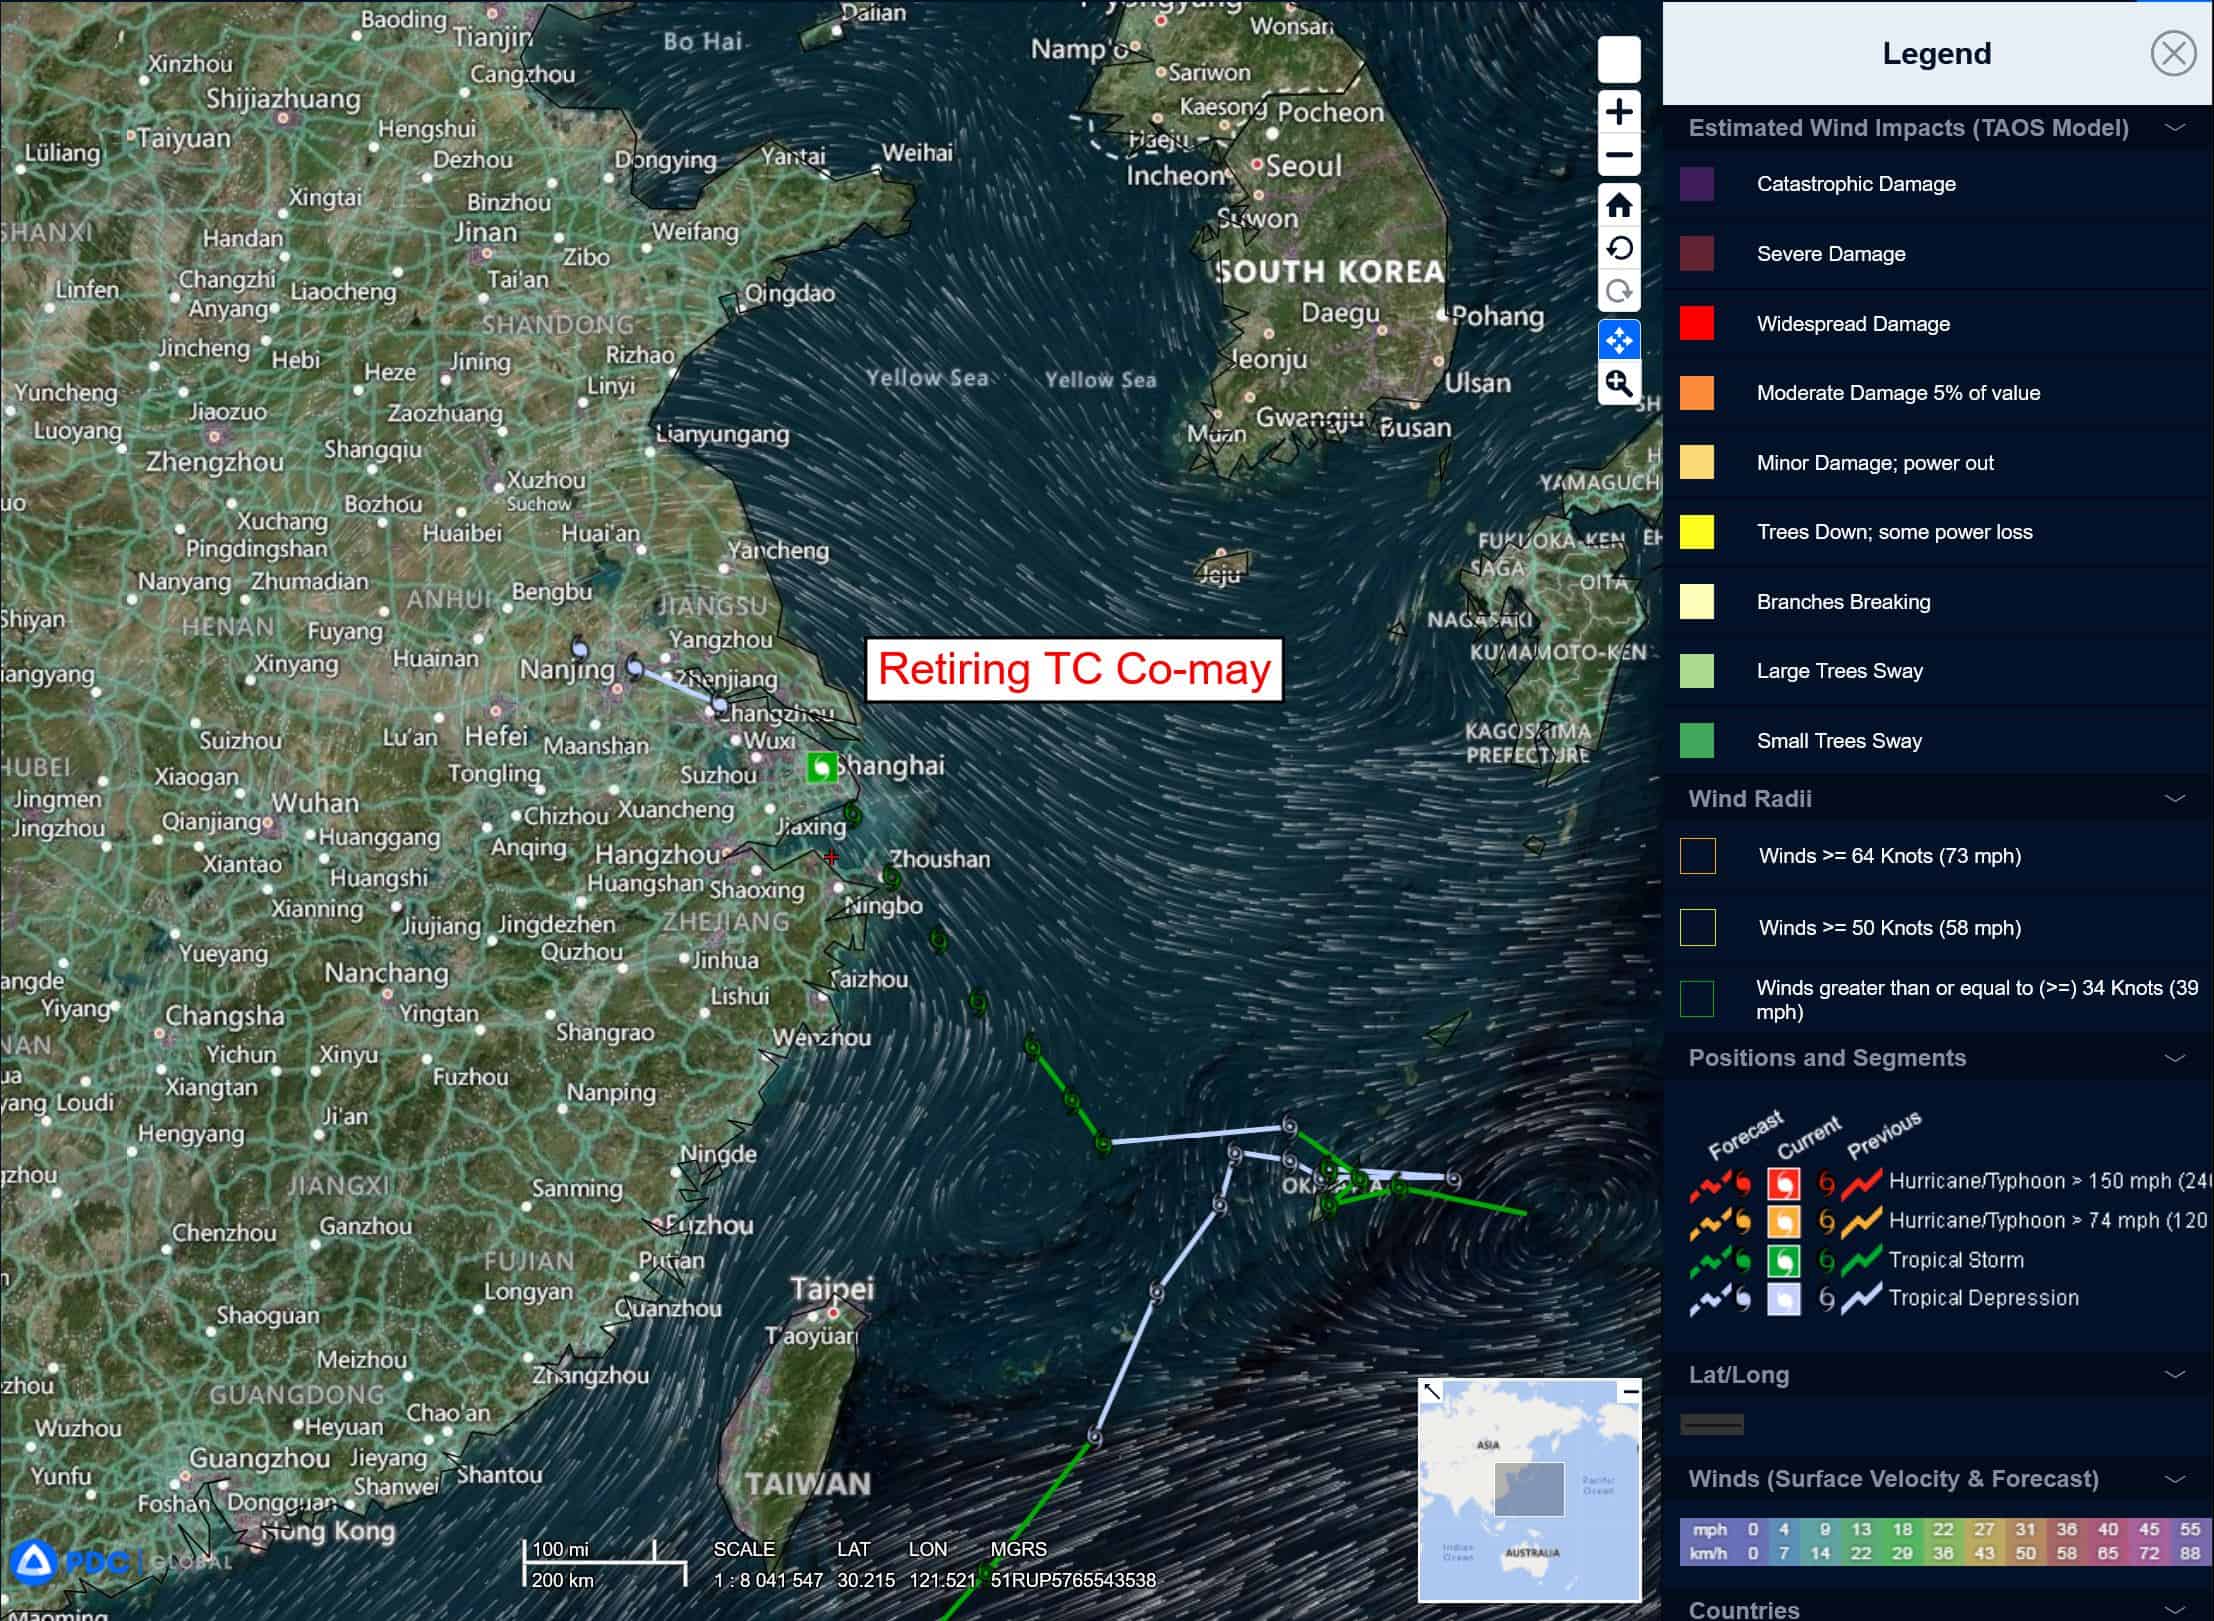Click the Estimated Wind Impacts heading
The height and width of the screenshot is (1621, 2214).
tap(1908, 128)
